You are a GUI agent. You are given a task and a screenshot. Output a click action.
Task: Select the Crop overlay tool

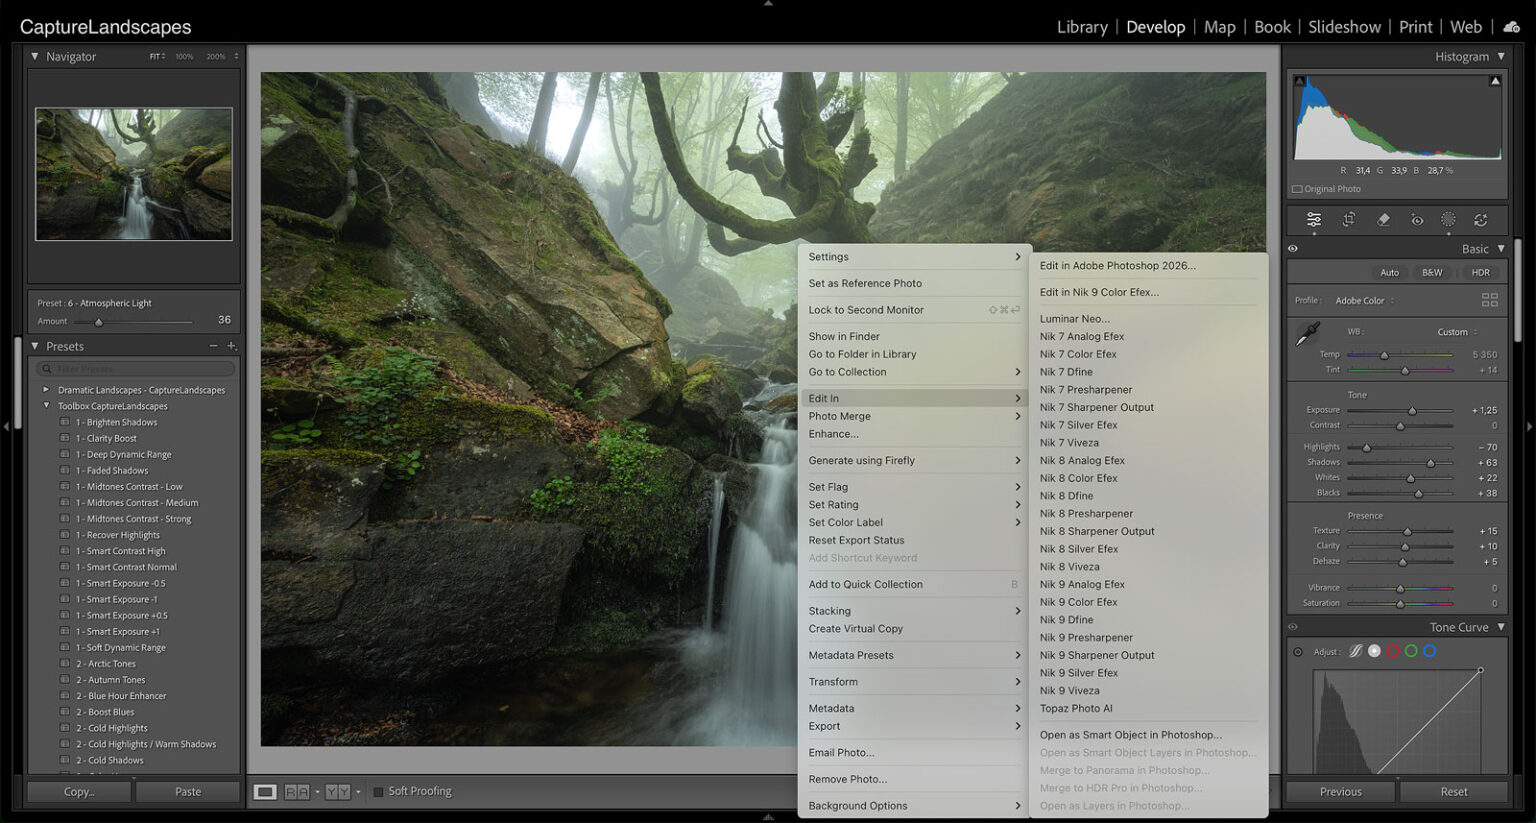pos(1349,220)
